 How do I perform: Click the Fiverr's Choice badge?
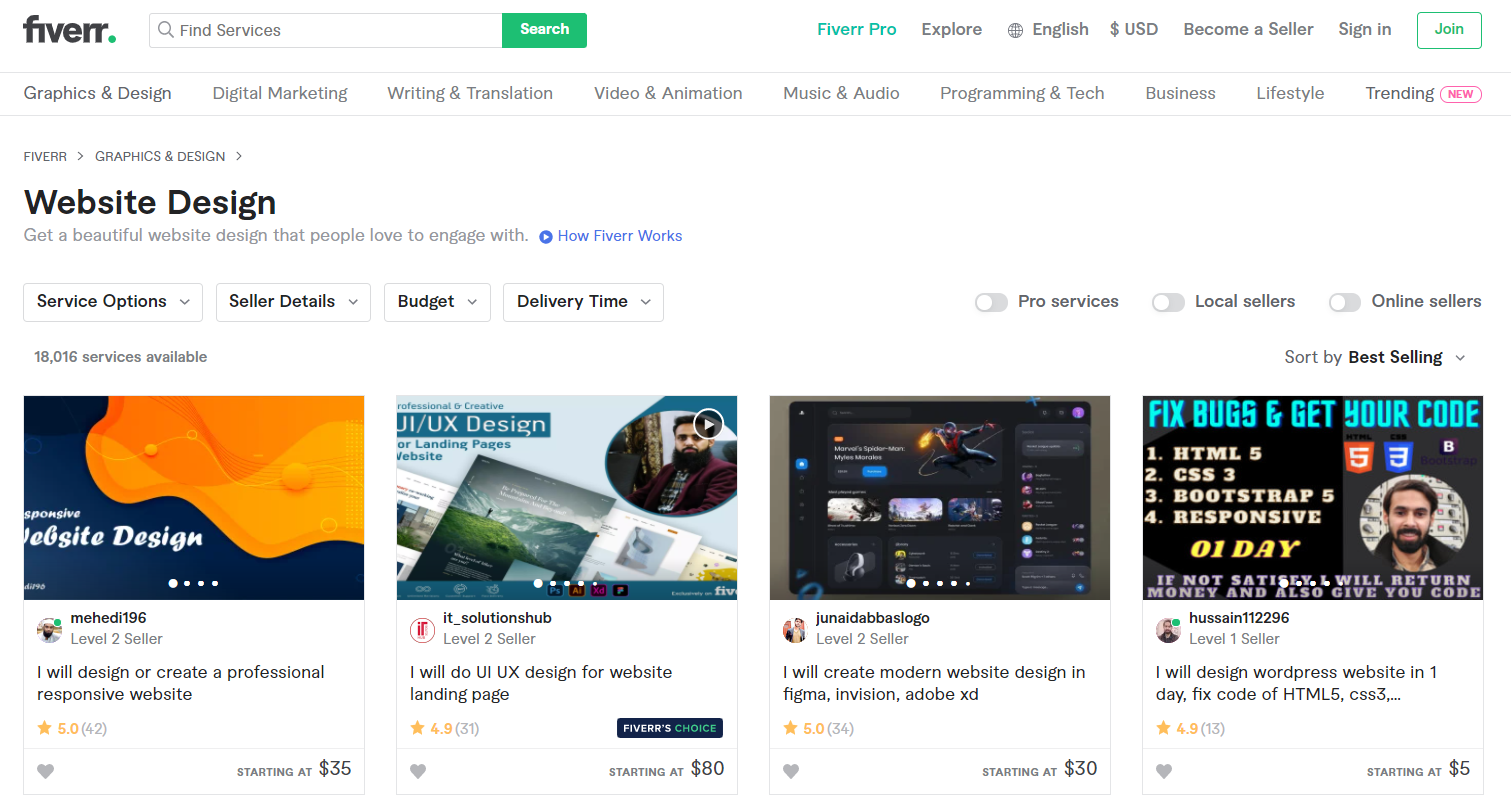(x=670, y=728)
